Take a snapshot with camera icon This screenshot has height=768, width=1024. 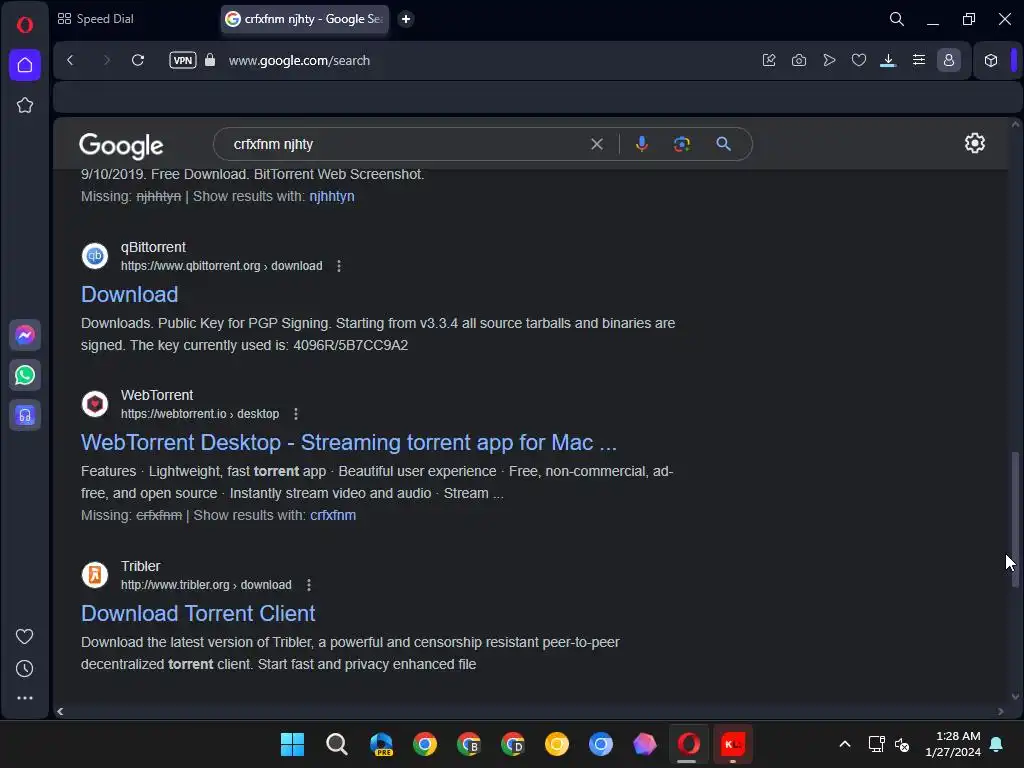coord(799,60)
